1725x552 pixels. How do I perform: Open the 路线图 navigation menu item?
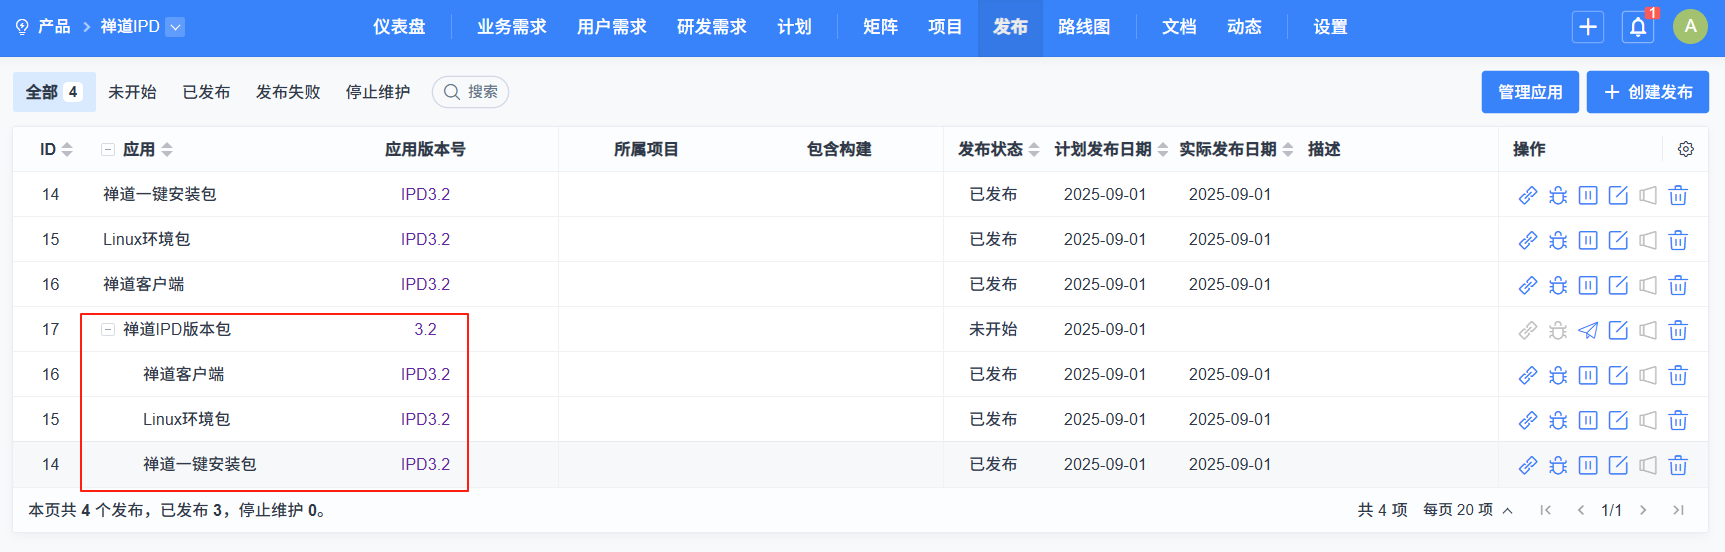(1084, 27)
